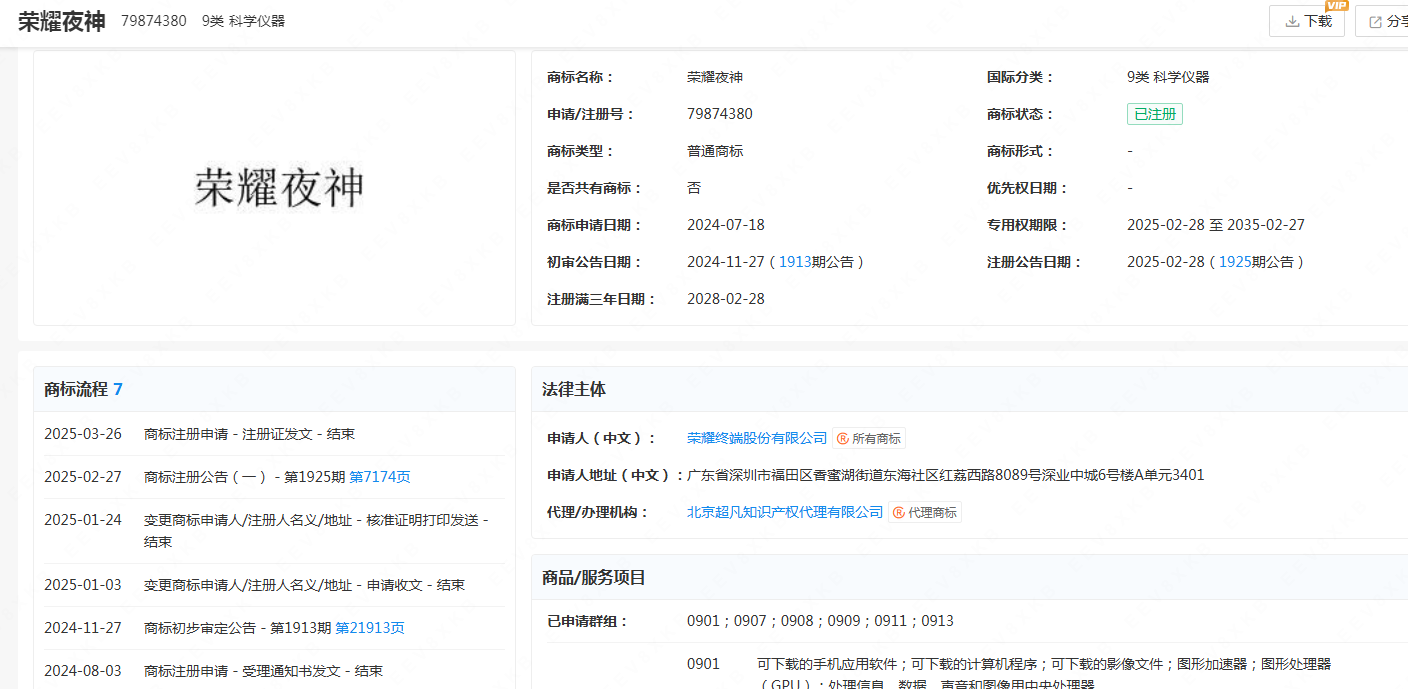Click the 所有商标 button

[869, 438]
